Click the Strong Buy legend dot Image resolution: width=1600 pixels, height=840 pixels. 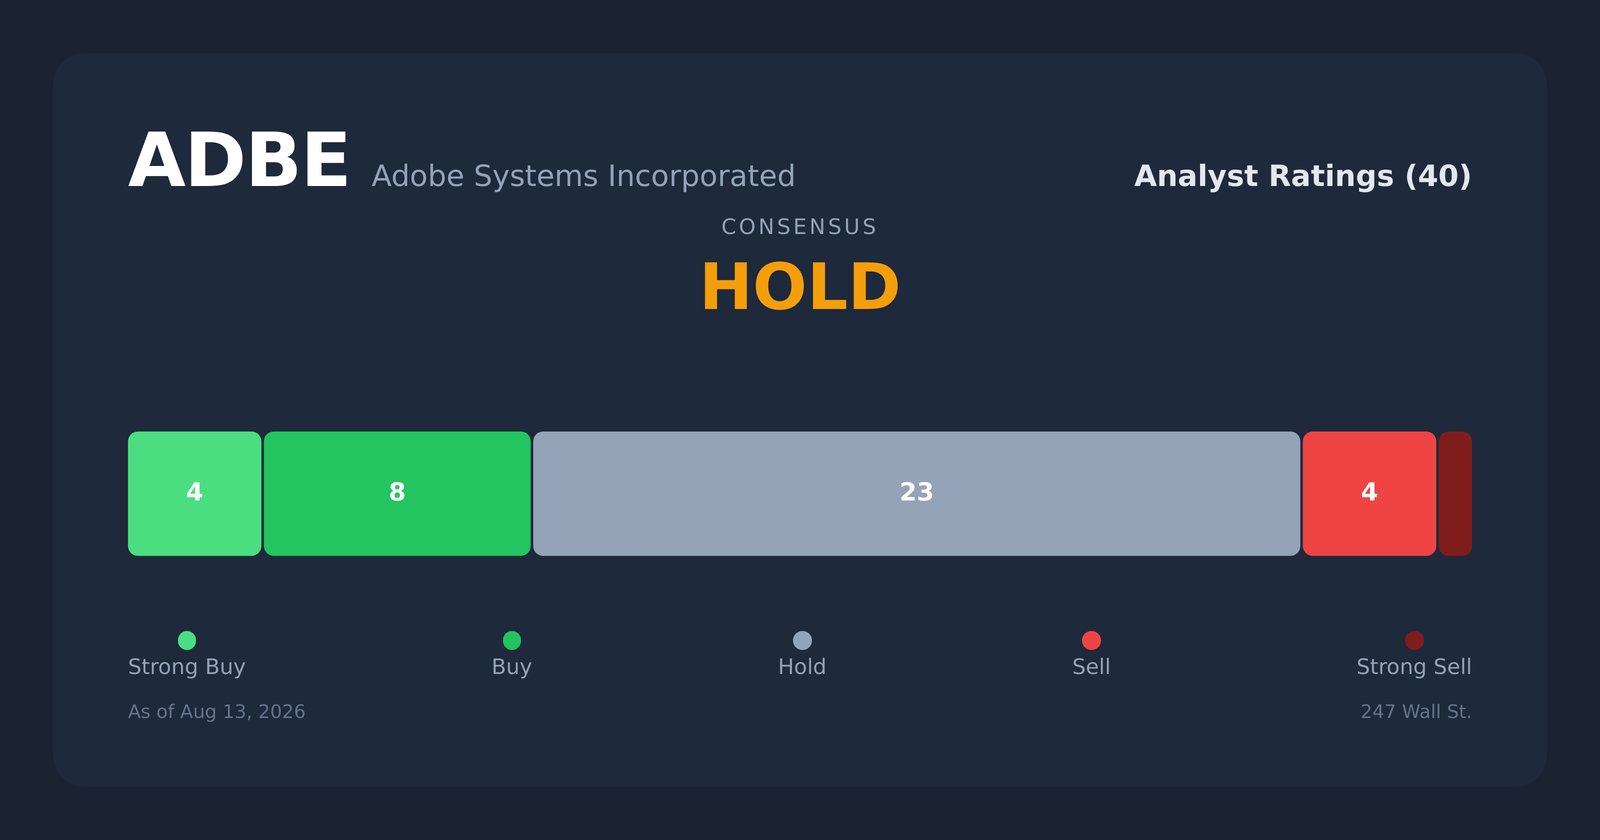187,640
